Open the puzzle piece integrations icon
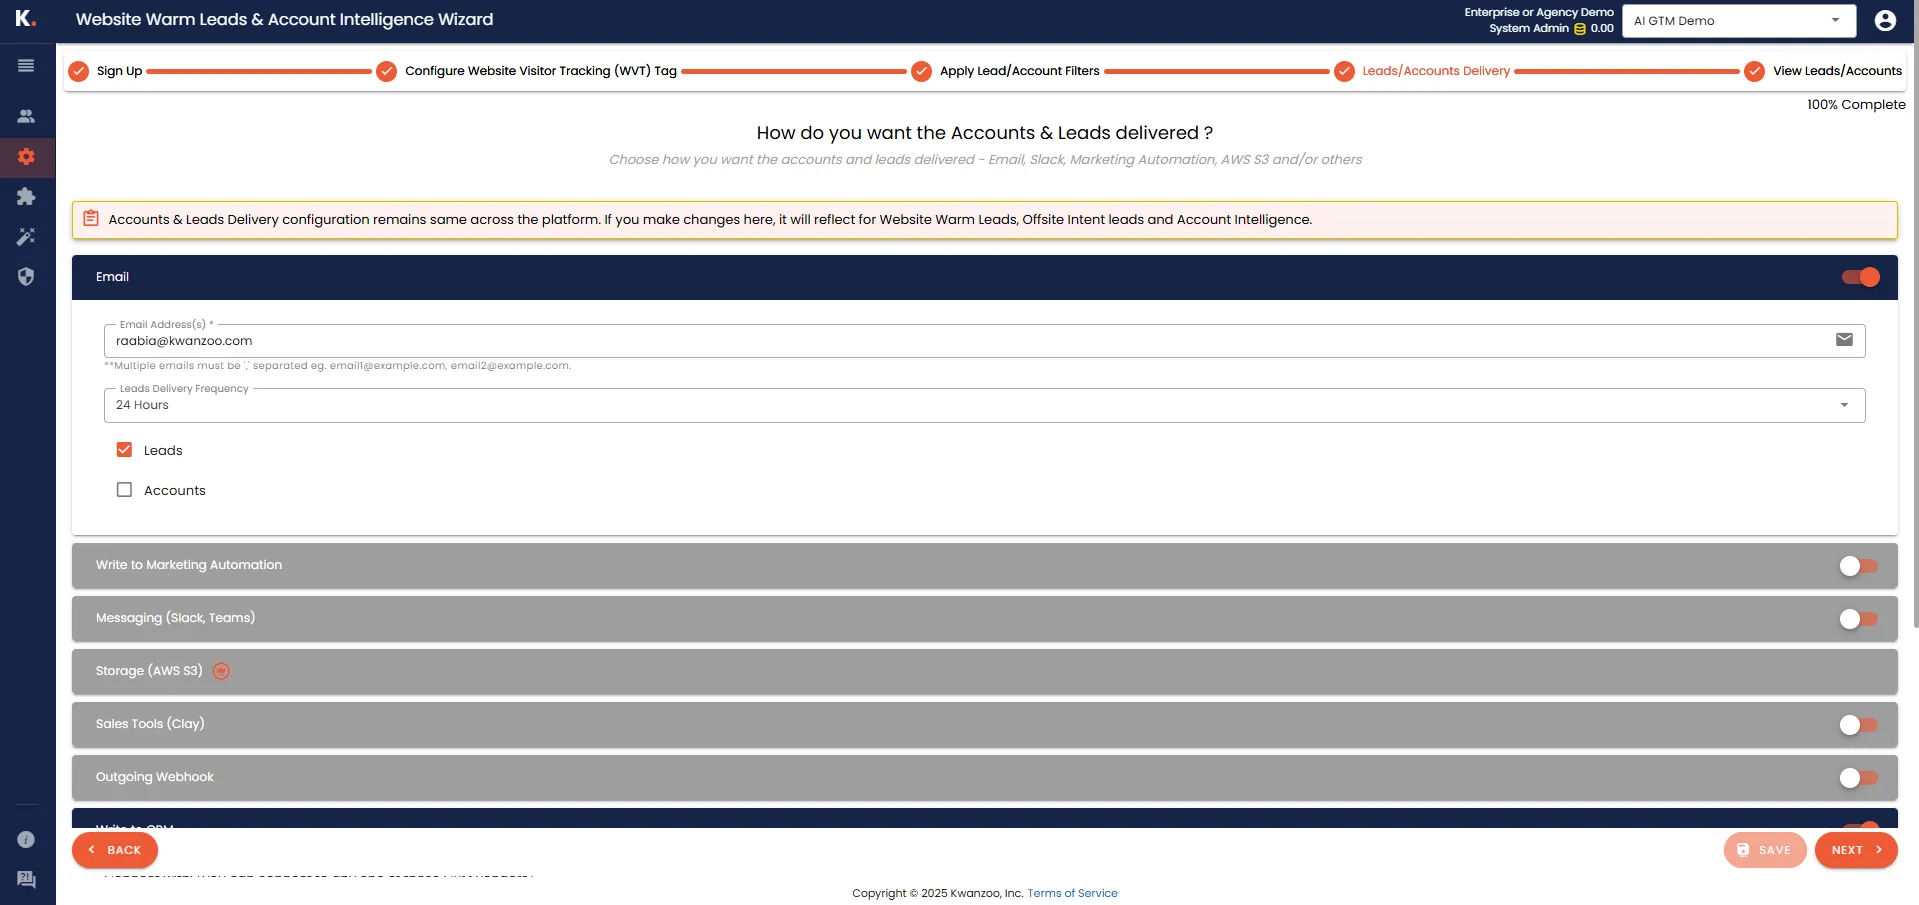The height and width of the screenshot is (905, 1919). point(26,197)
